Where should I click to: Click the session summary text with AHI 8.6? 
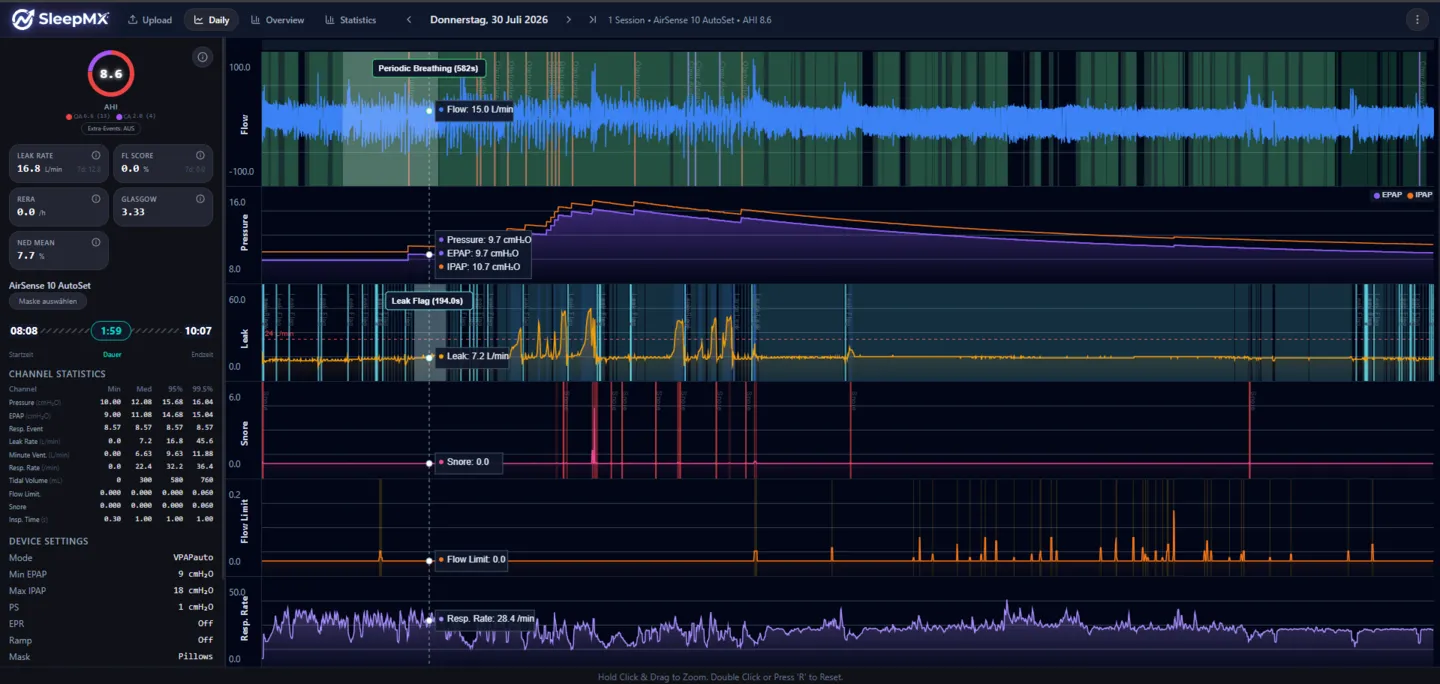[689, 20]
